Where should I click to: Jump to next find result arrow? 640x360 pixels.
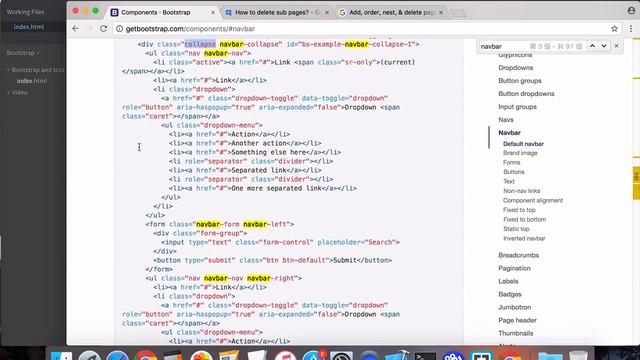[x=604, y=46]
